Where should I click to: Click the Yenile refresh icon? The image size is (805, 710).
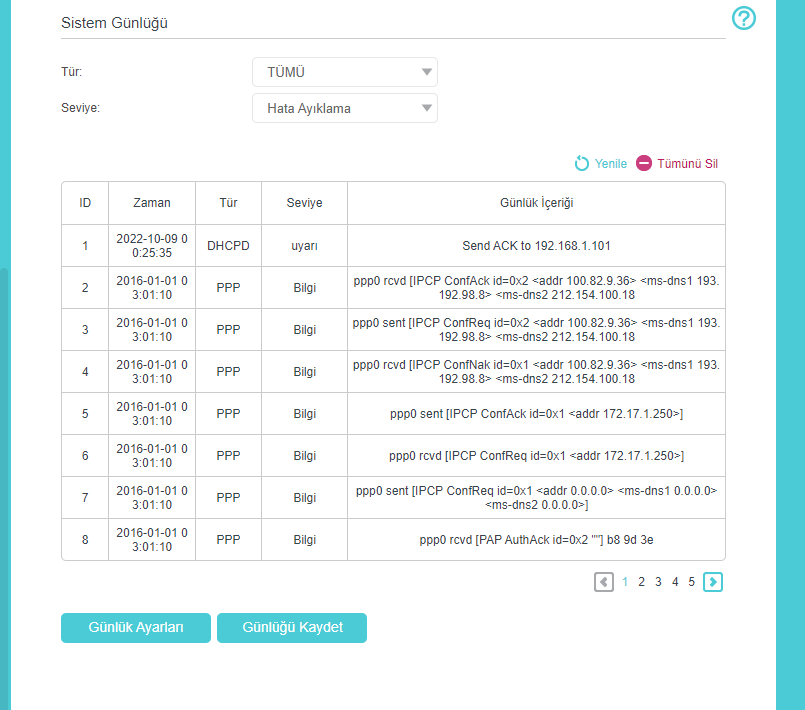(582, 163)
